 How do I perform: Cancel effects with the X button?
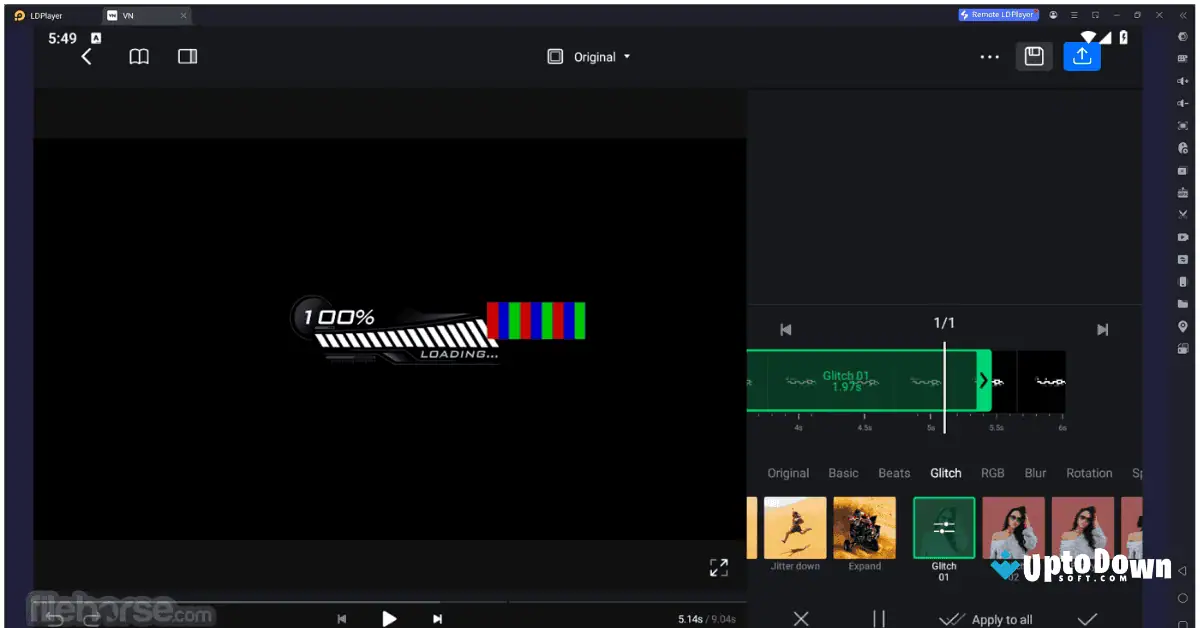800,618
